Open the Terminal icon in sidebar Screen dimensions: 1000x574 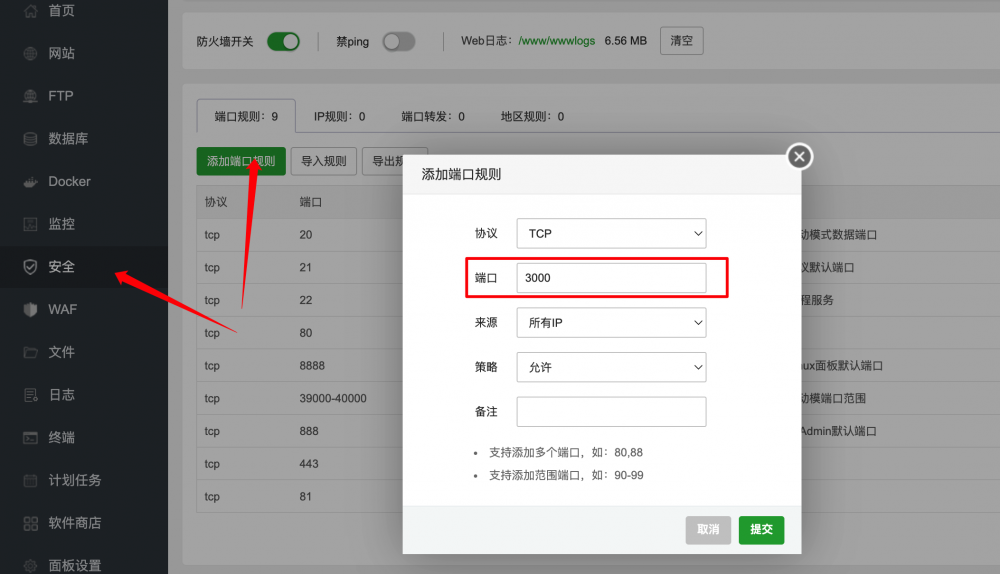[x=30, y=438]
